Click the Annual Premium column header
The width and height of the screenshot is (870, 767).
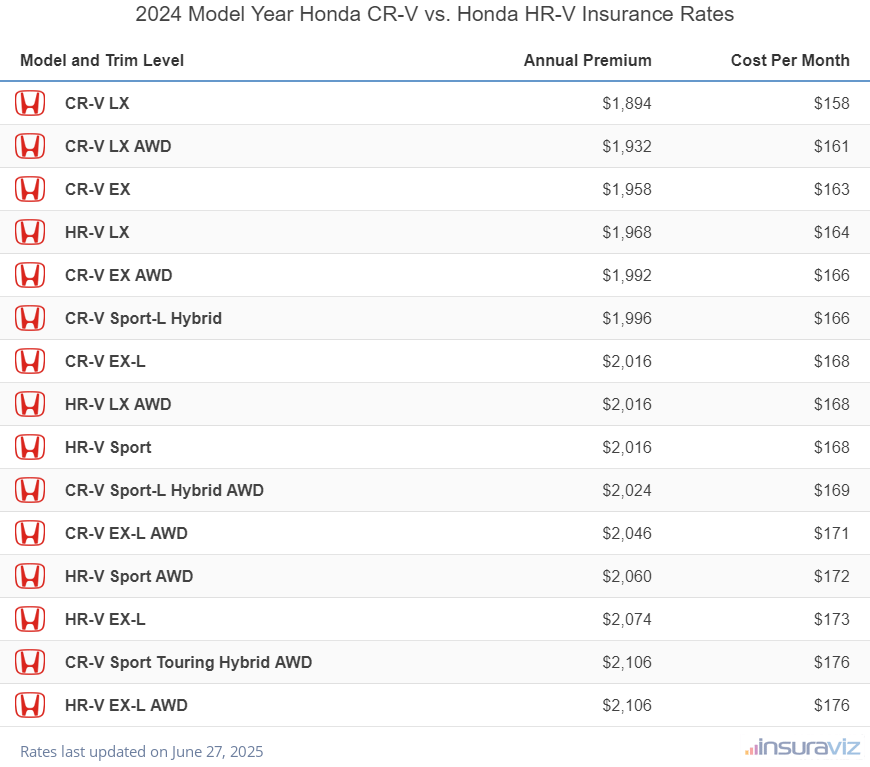(x=588, y=60)
